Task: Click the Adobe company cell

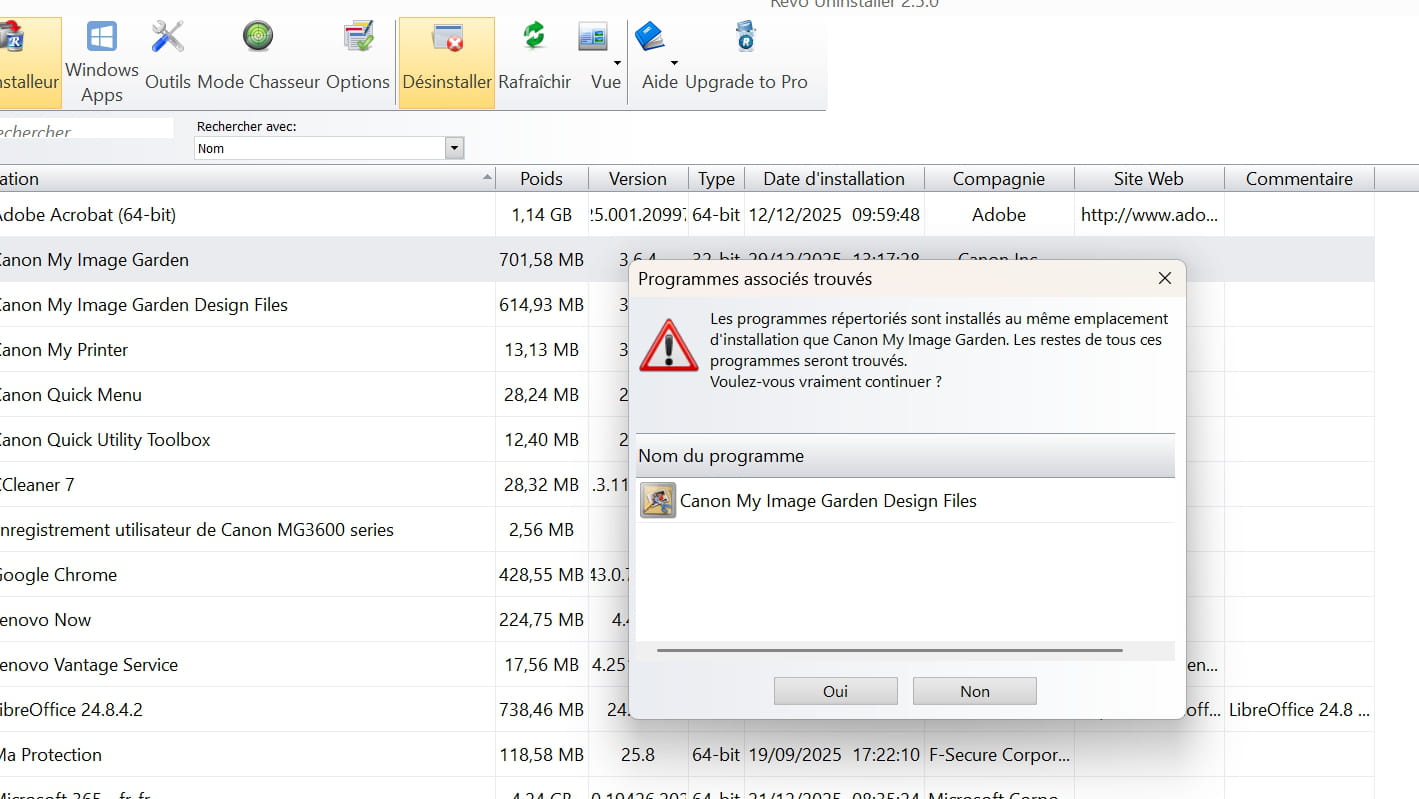Action: (999, 215)
